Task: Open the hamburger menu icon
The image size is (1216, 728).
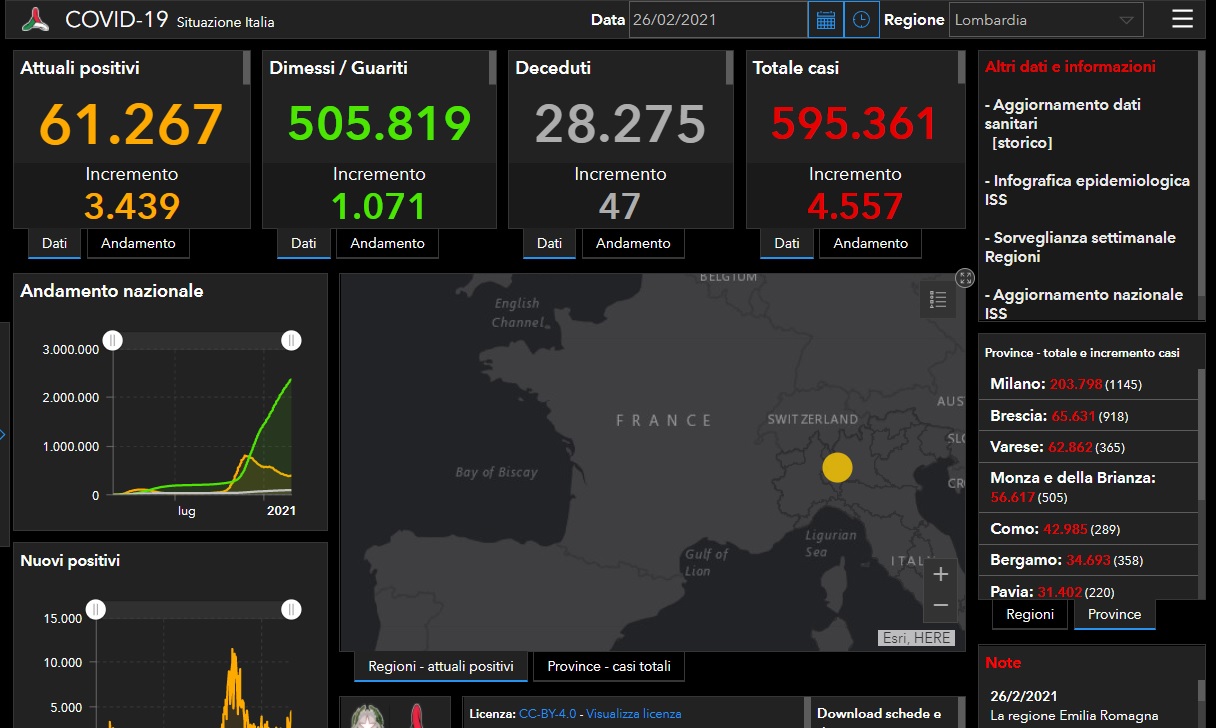Action: (x=1182, y=20)
